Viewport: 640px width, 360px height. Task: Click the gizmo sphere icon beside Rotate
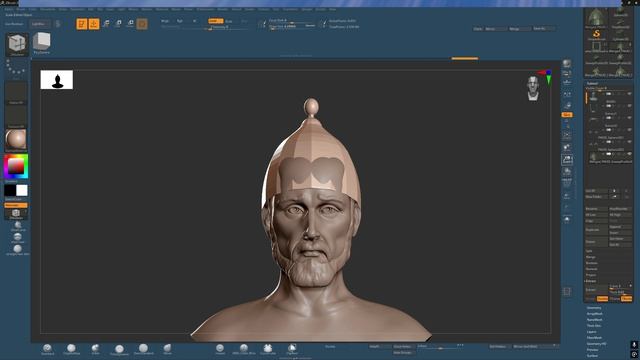[142, 24]
